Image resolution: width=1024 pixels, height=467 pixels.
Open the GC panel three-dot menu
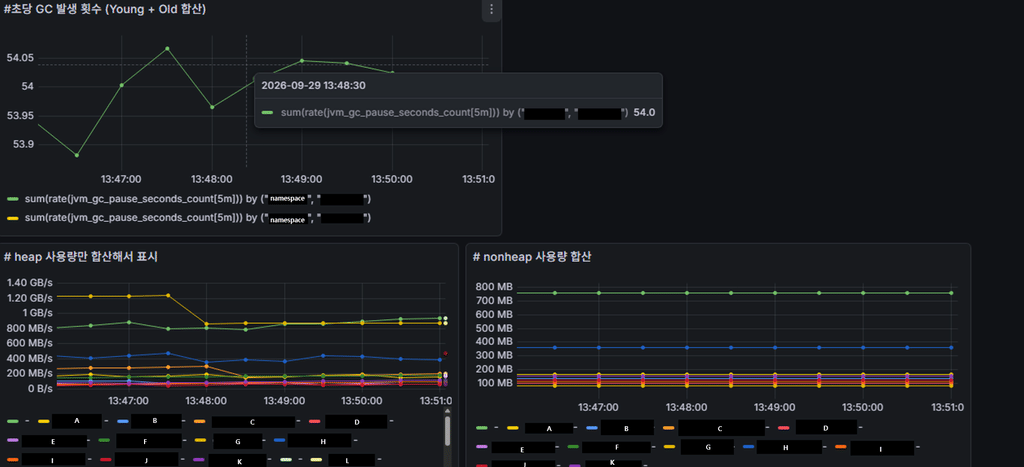click(492, 10)
